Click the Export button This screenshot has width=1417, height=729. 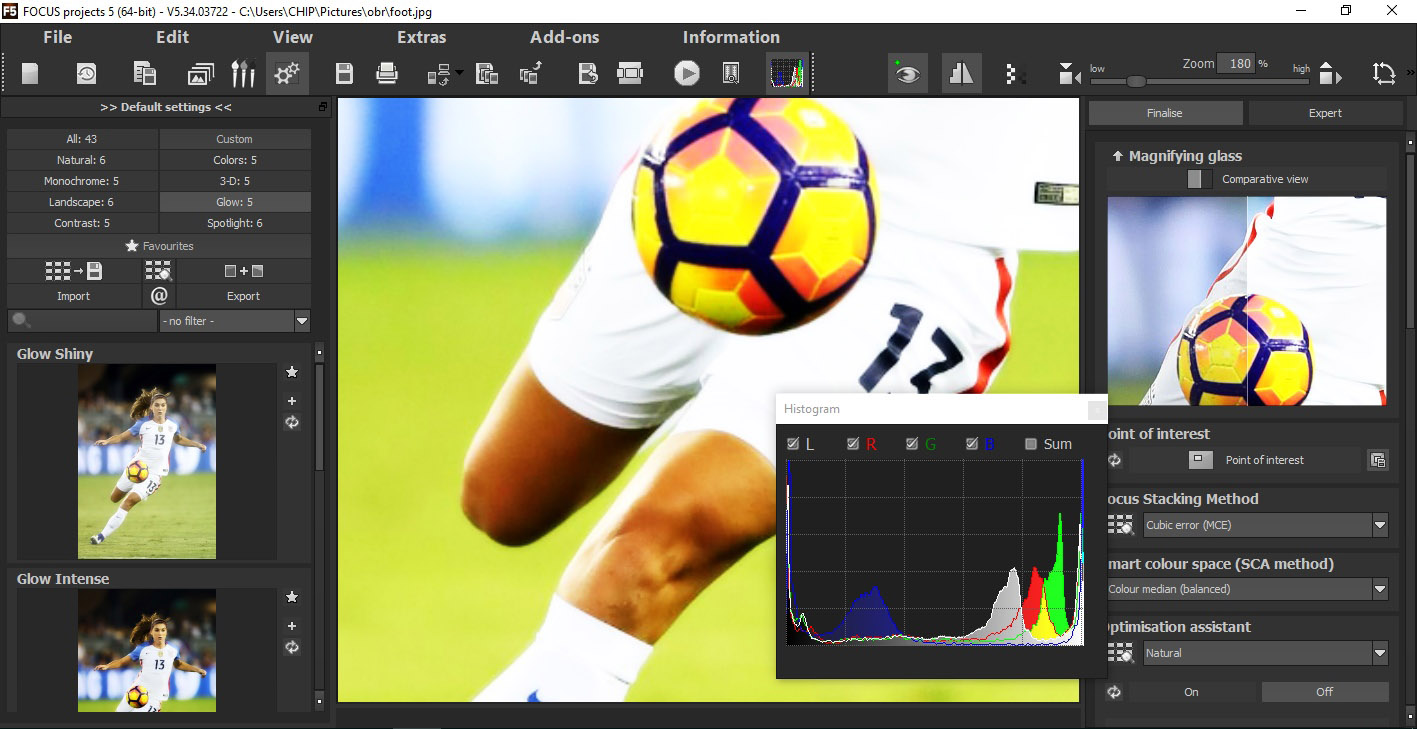(243, 296)
